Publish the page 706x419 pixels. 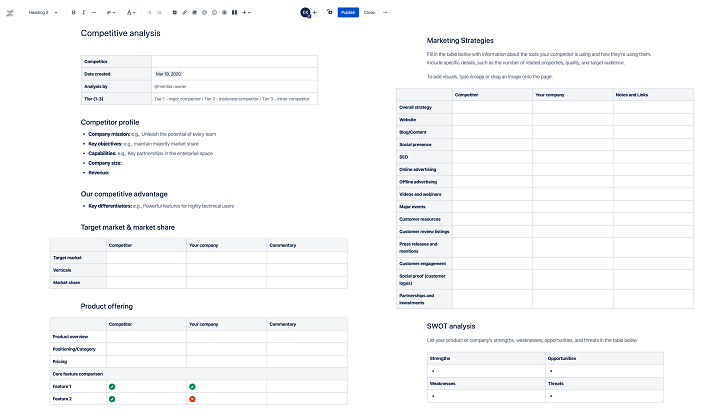(347, 12)
